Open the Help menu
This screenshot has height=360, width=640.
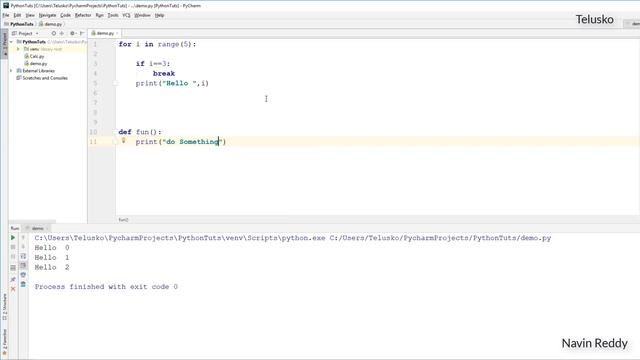click(x=160, y=15)
